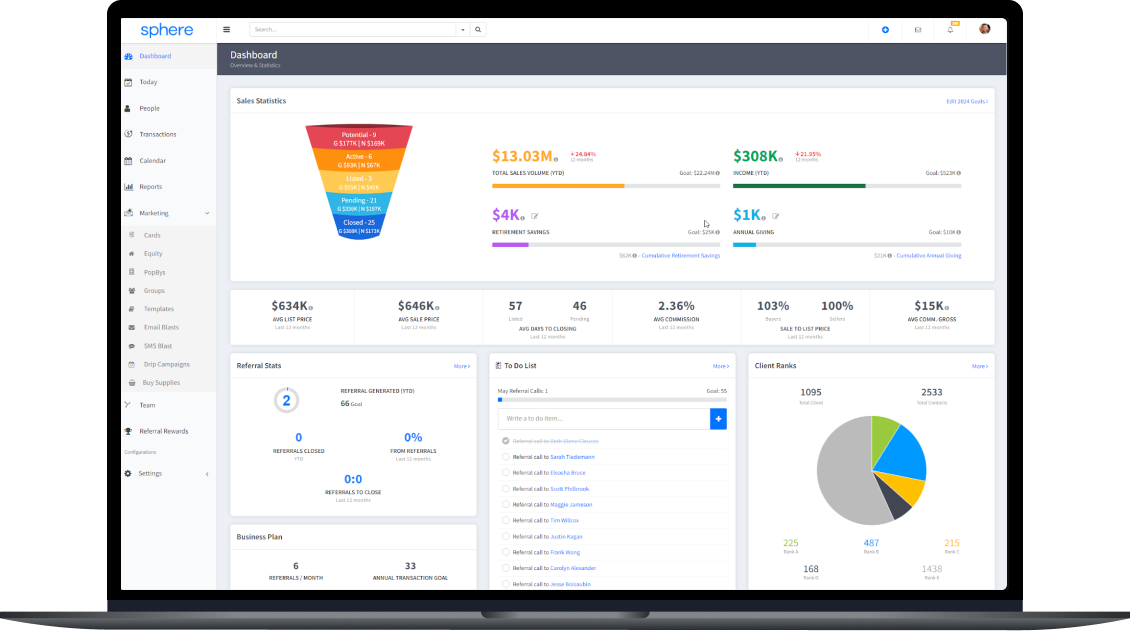Viewport: 1130px width, 631px height.
Task: Go to Transactions in the sidebar
Action: pyautogui.click(x=157, y=134)
